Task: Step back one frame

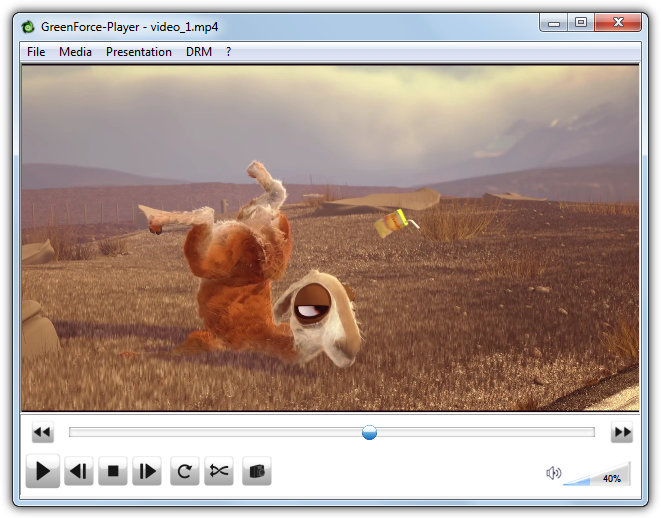Action: click(79, 471)
